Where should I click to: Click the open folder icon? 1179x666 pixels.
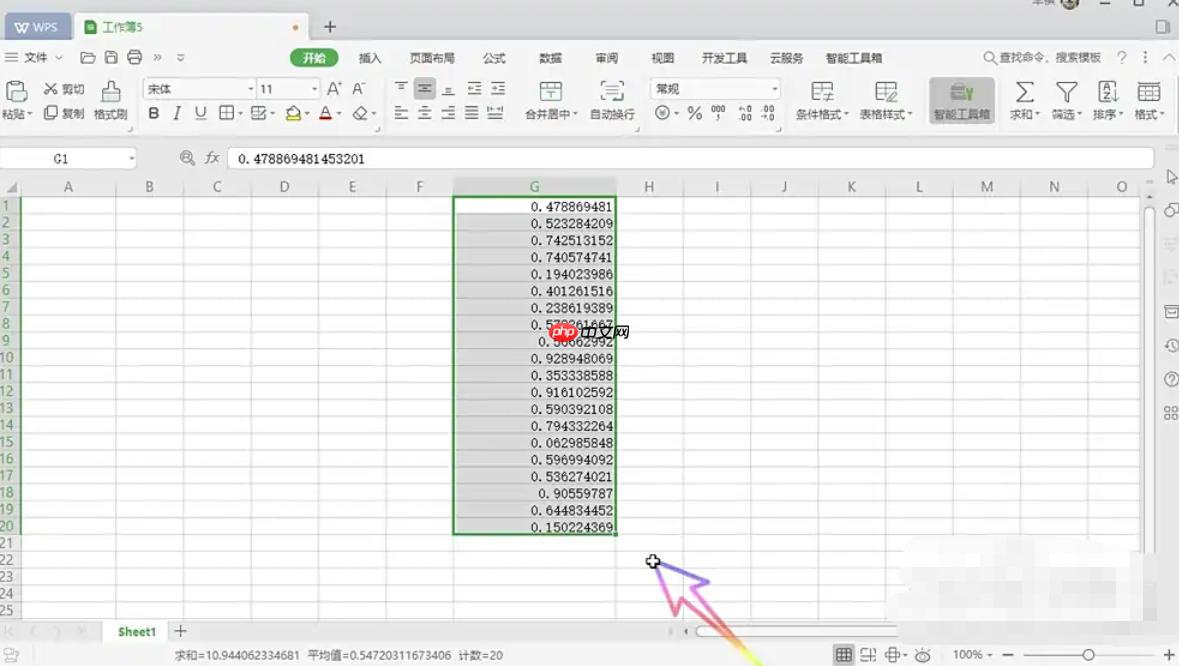[x=88, y=58]
